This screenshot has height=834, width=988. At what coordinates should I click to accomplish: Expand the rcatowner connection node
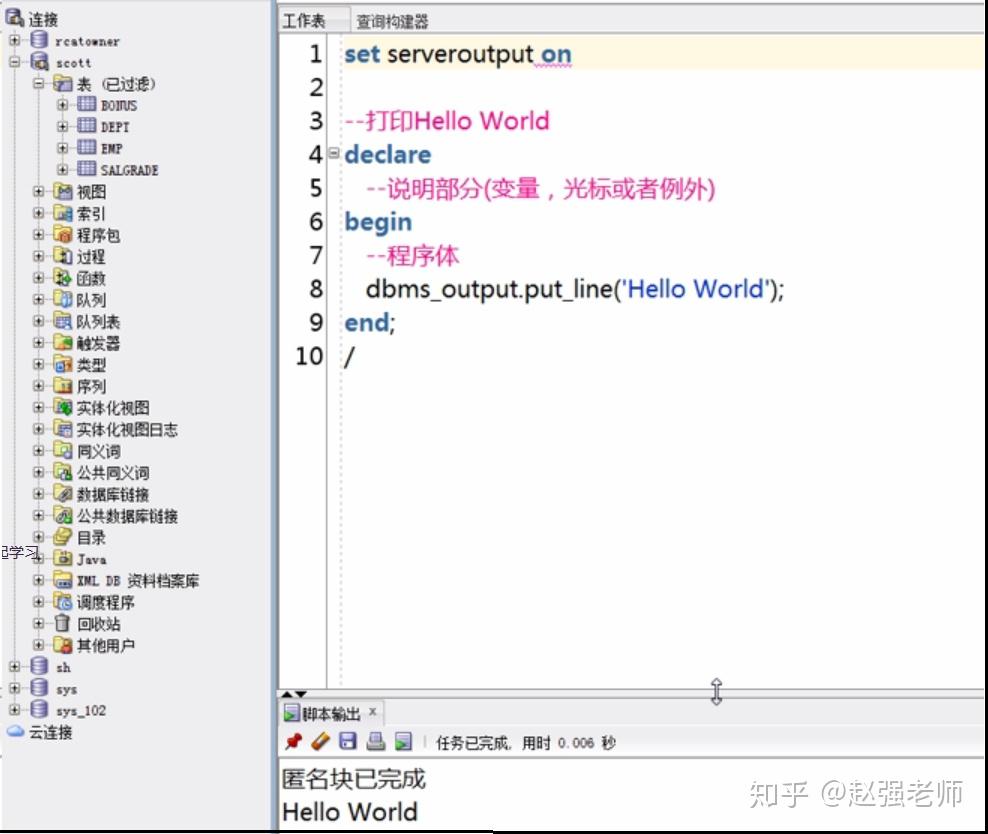(x=14, y=41)
